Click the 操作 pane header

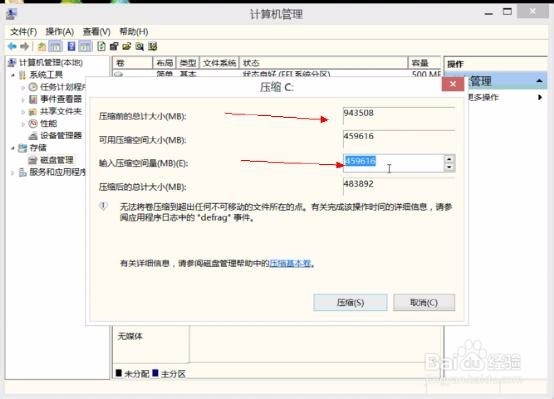[x=455, y=64]
